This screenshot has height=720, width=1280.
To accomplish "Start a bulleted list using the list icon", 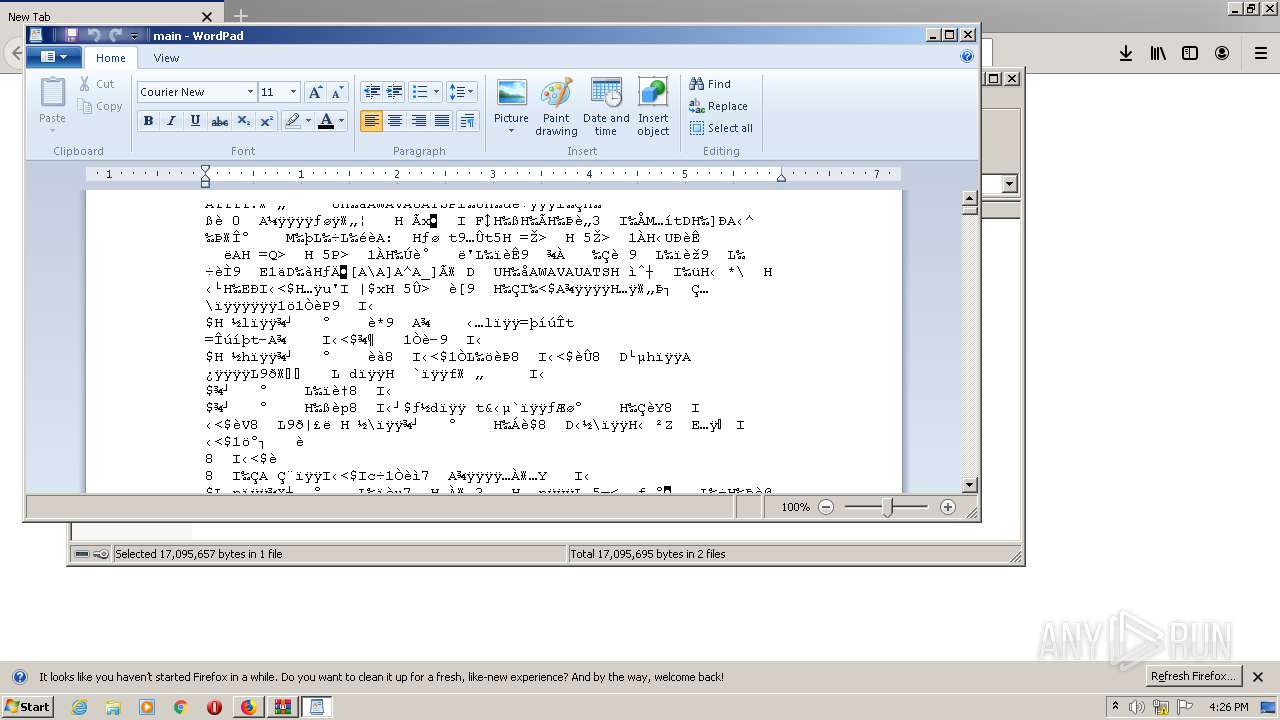I will pos(420,92).
